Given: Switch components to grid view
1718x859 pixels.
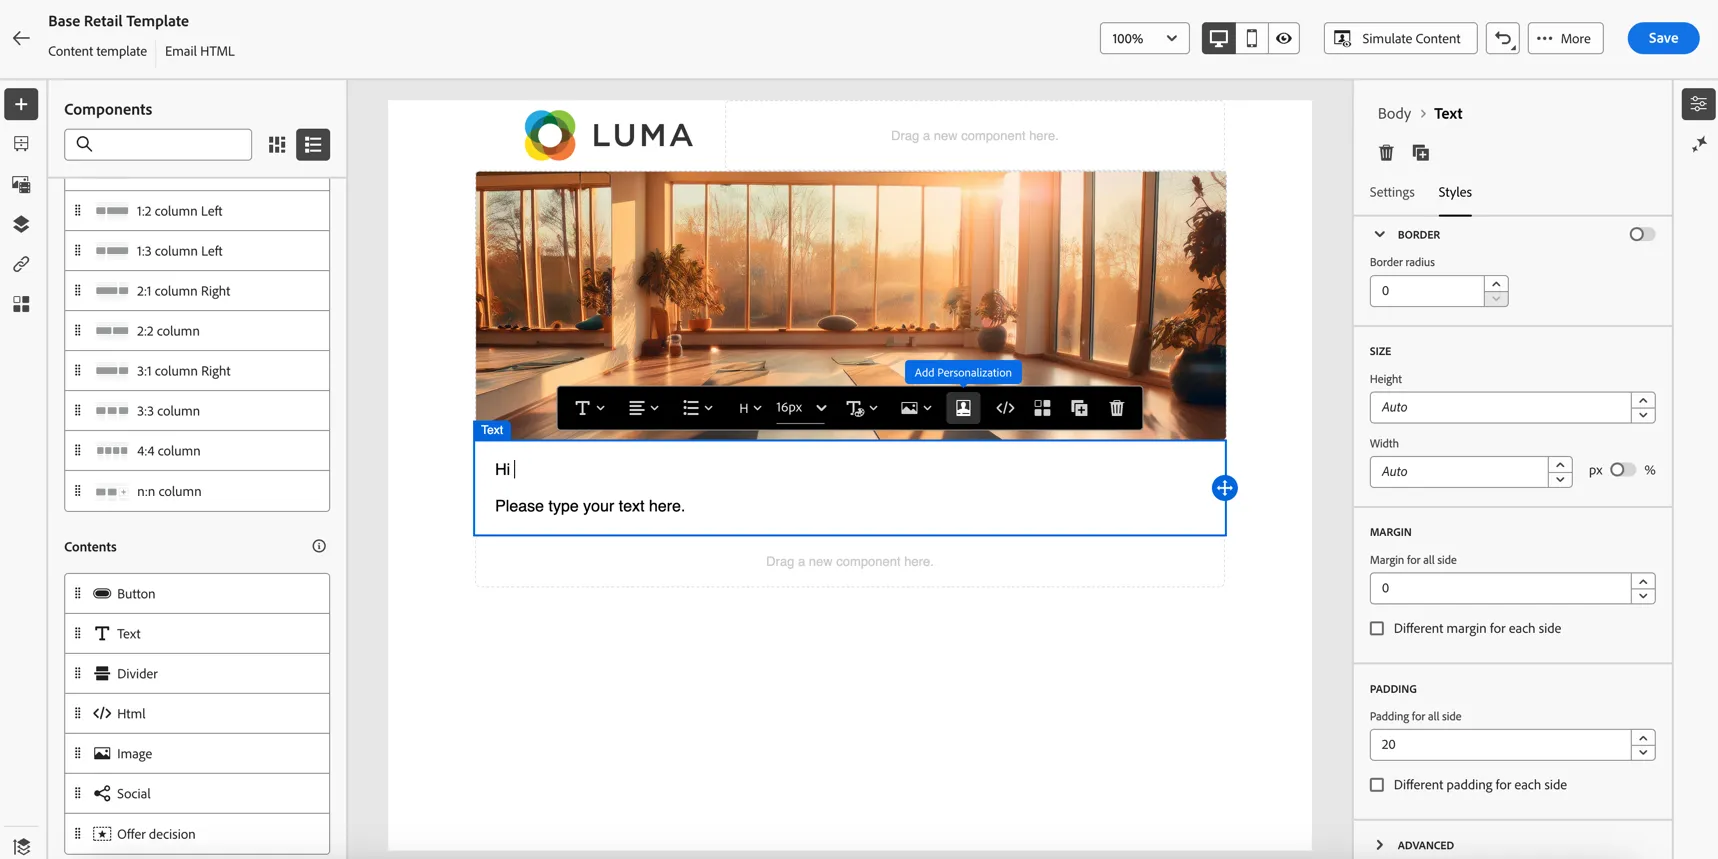Looking at the screenshot, I should click(277, 145).
